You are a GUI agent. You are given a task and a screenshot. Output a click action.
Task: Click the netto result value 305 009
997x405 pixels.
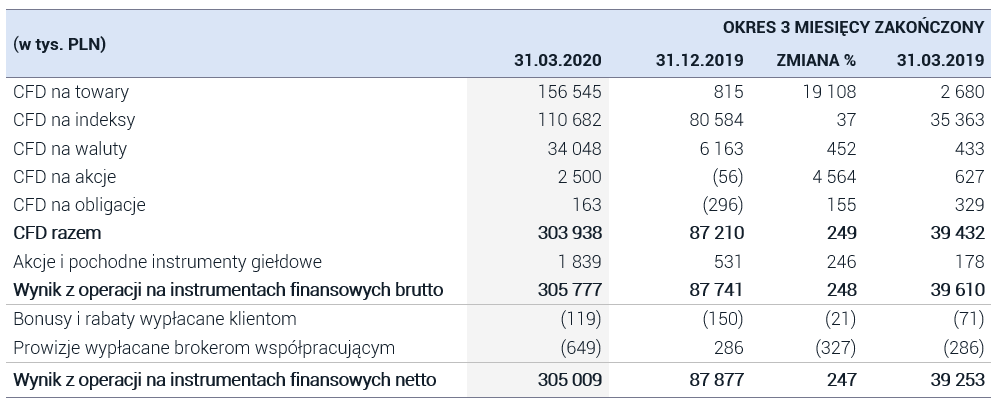(569, 380)
